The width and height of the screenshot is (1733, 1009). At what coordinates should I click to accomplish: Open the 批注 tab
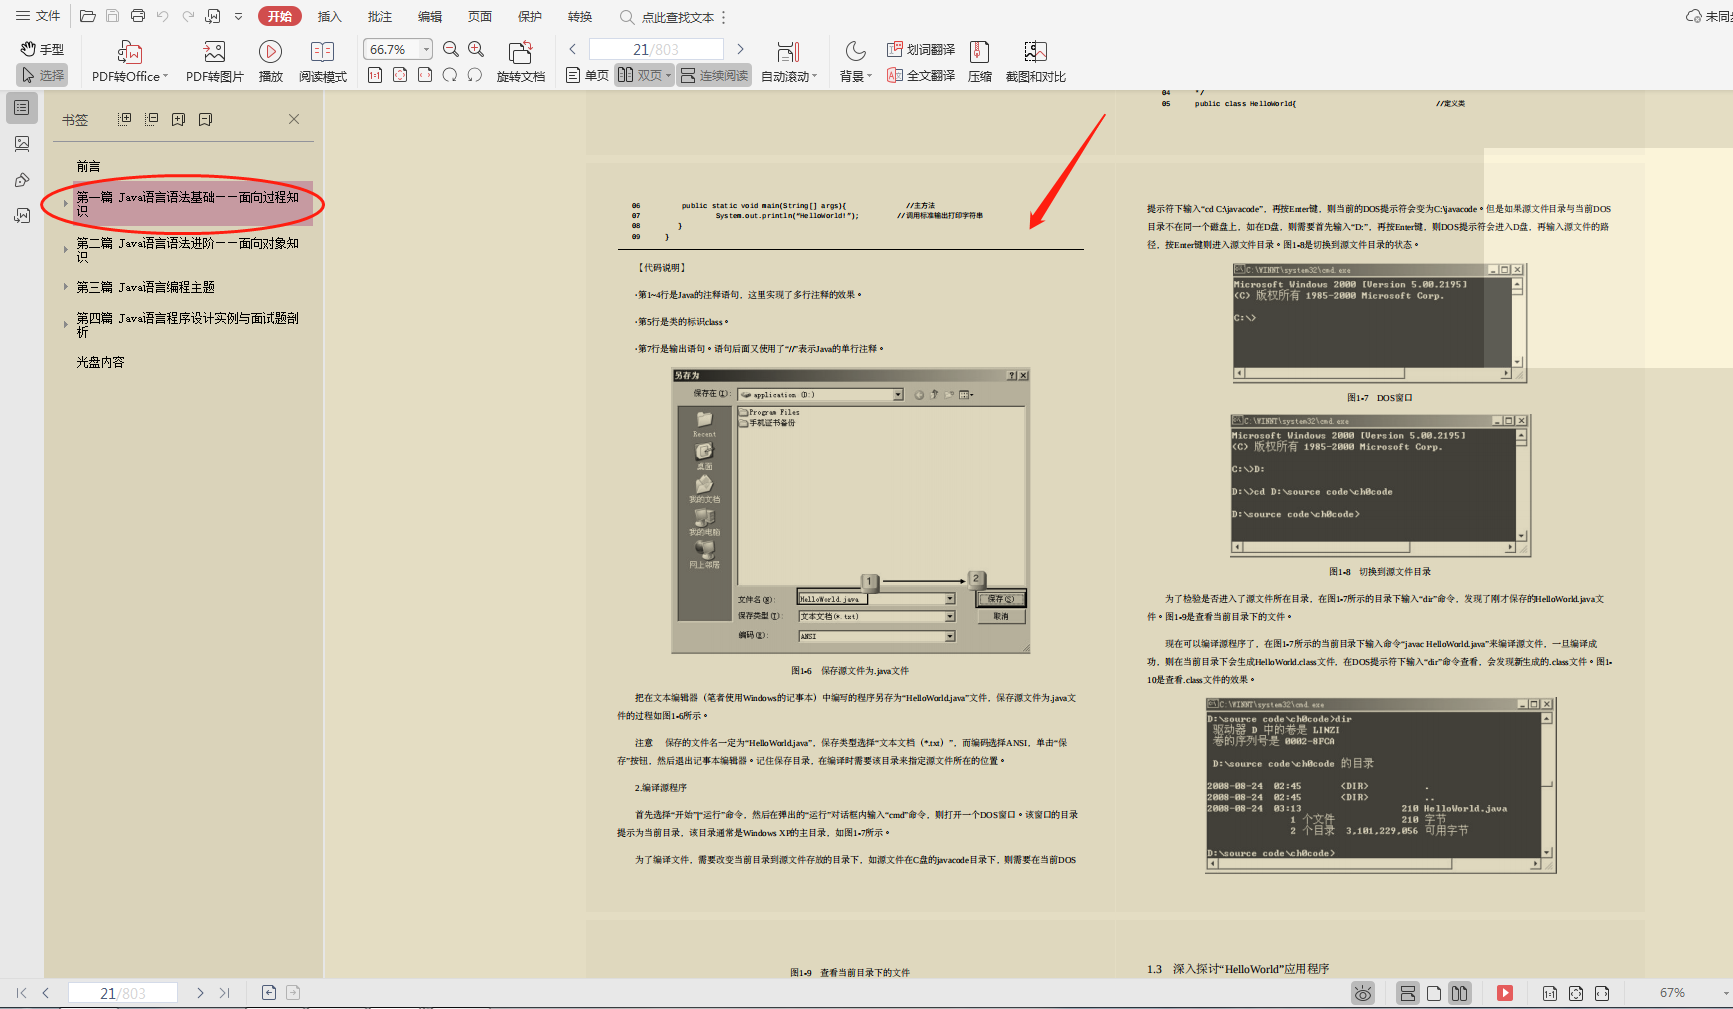coord(380,16)
